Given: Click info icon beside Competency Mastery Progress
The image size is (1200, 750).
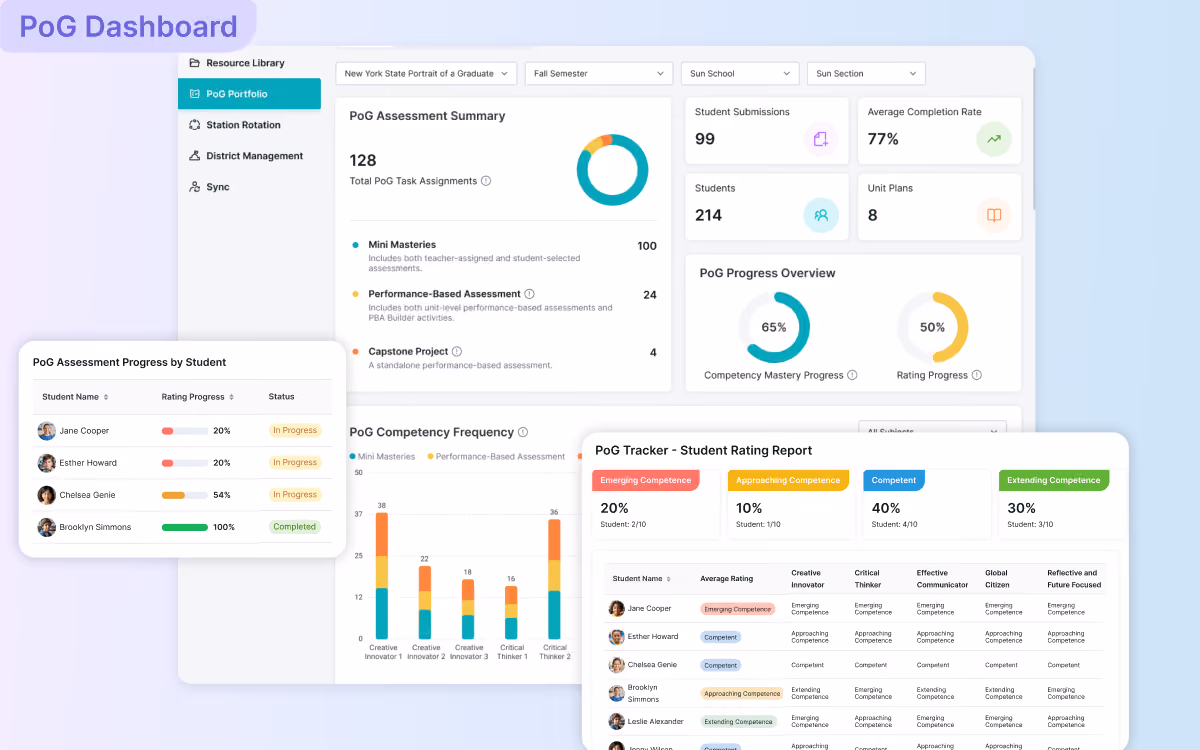Looking at the screenshot, I should [x=852, y=375].
